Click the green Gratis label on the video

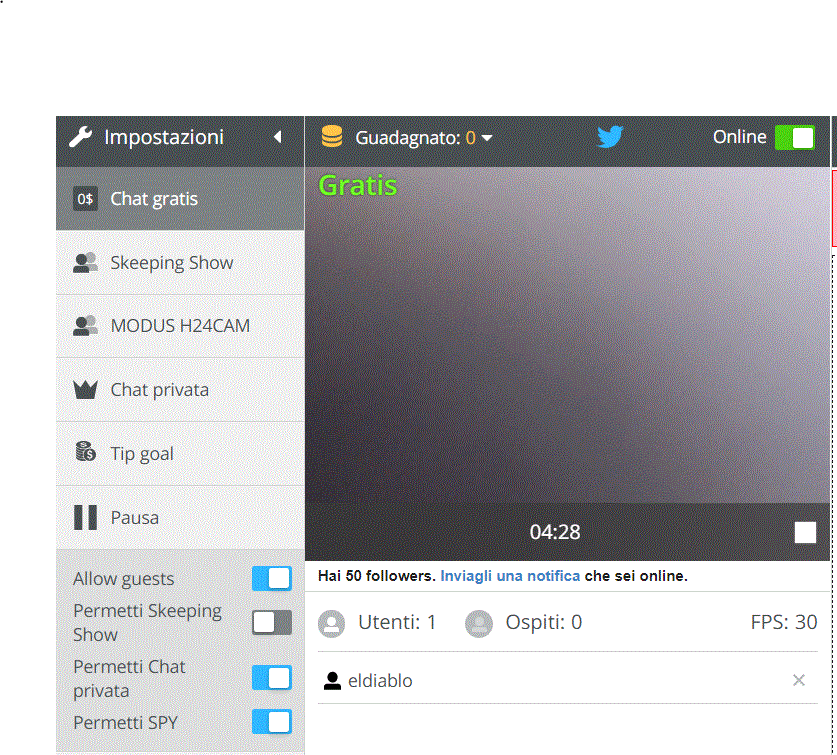click(x=358, y=186)
